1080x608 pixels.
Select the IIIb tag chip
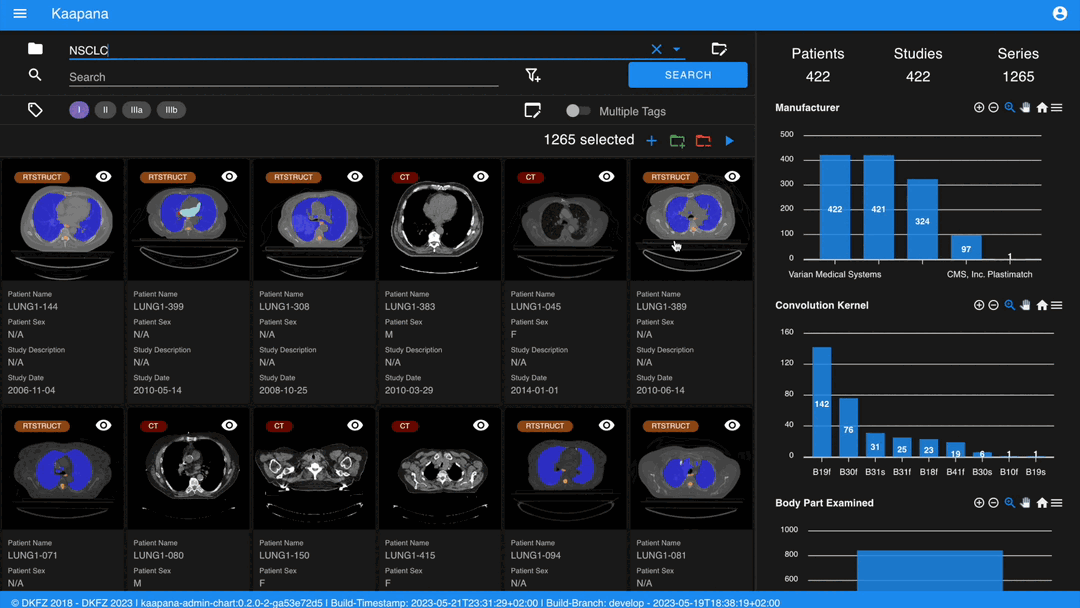pyautogui.click(x=171, y=110)
